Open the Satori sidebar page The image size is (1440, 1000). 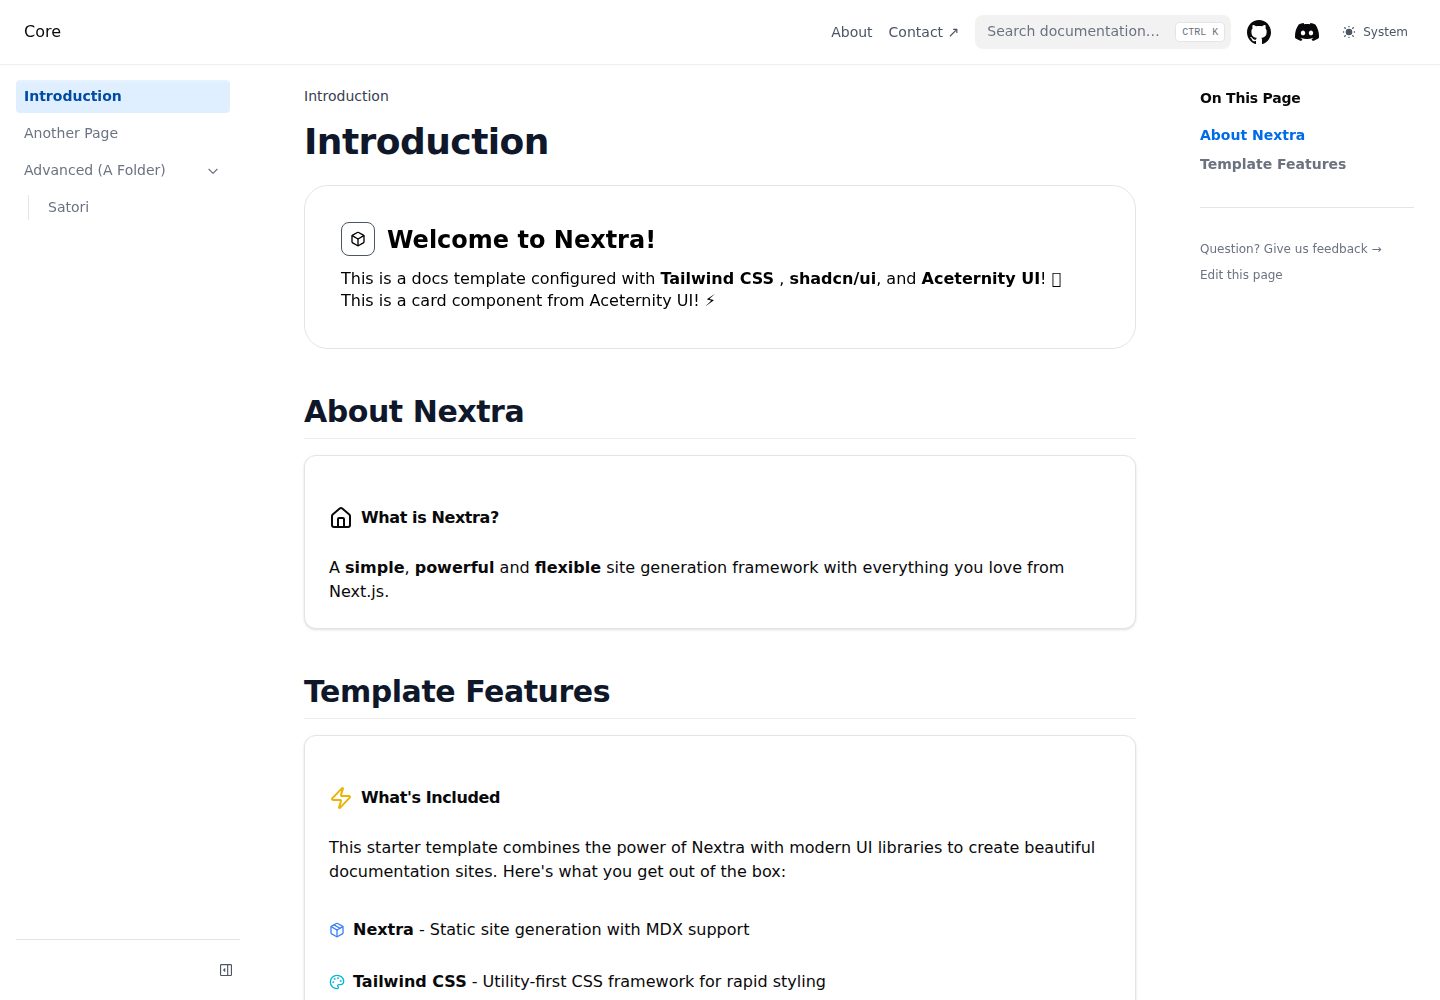(x=135, y=207)
